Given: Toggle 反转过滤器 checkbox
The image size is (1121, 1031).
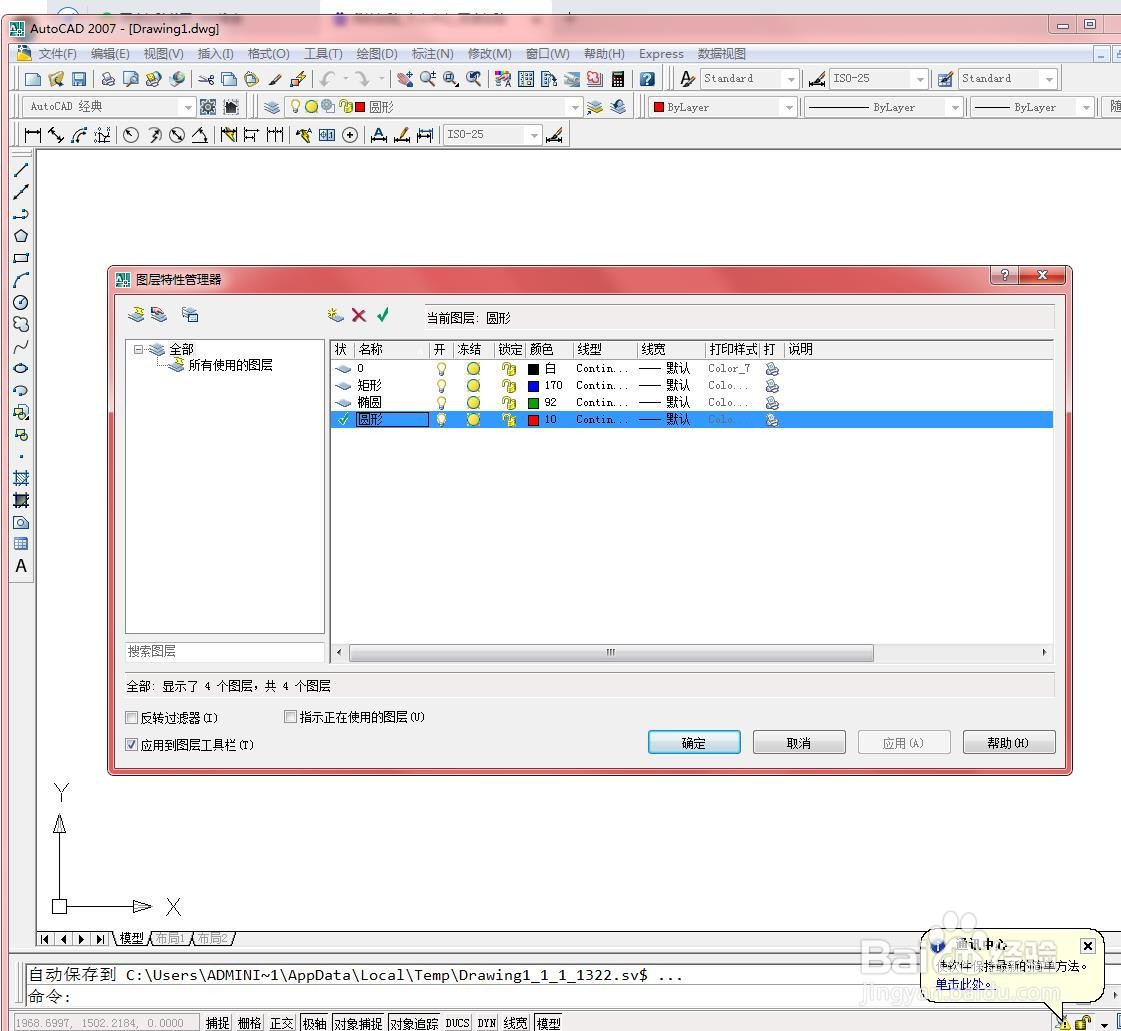Looking at the screenshot, I should click(132, 717).
